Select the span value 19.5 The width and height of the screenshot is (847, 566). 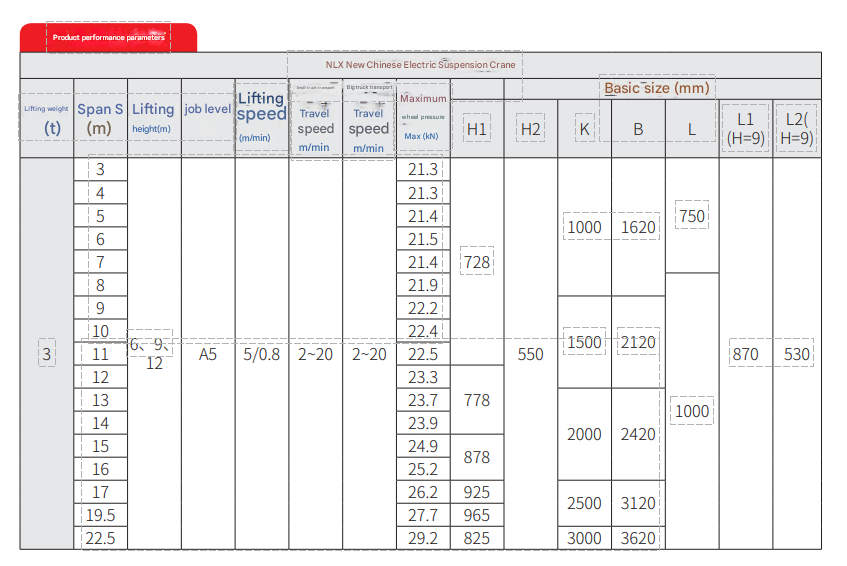[x=100, y=515]
